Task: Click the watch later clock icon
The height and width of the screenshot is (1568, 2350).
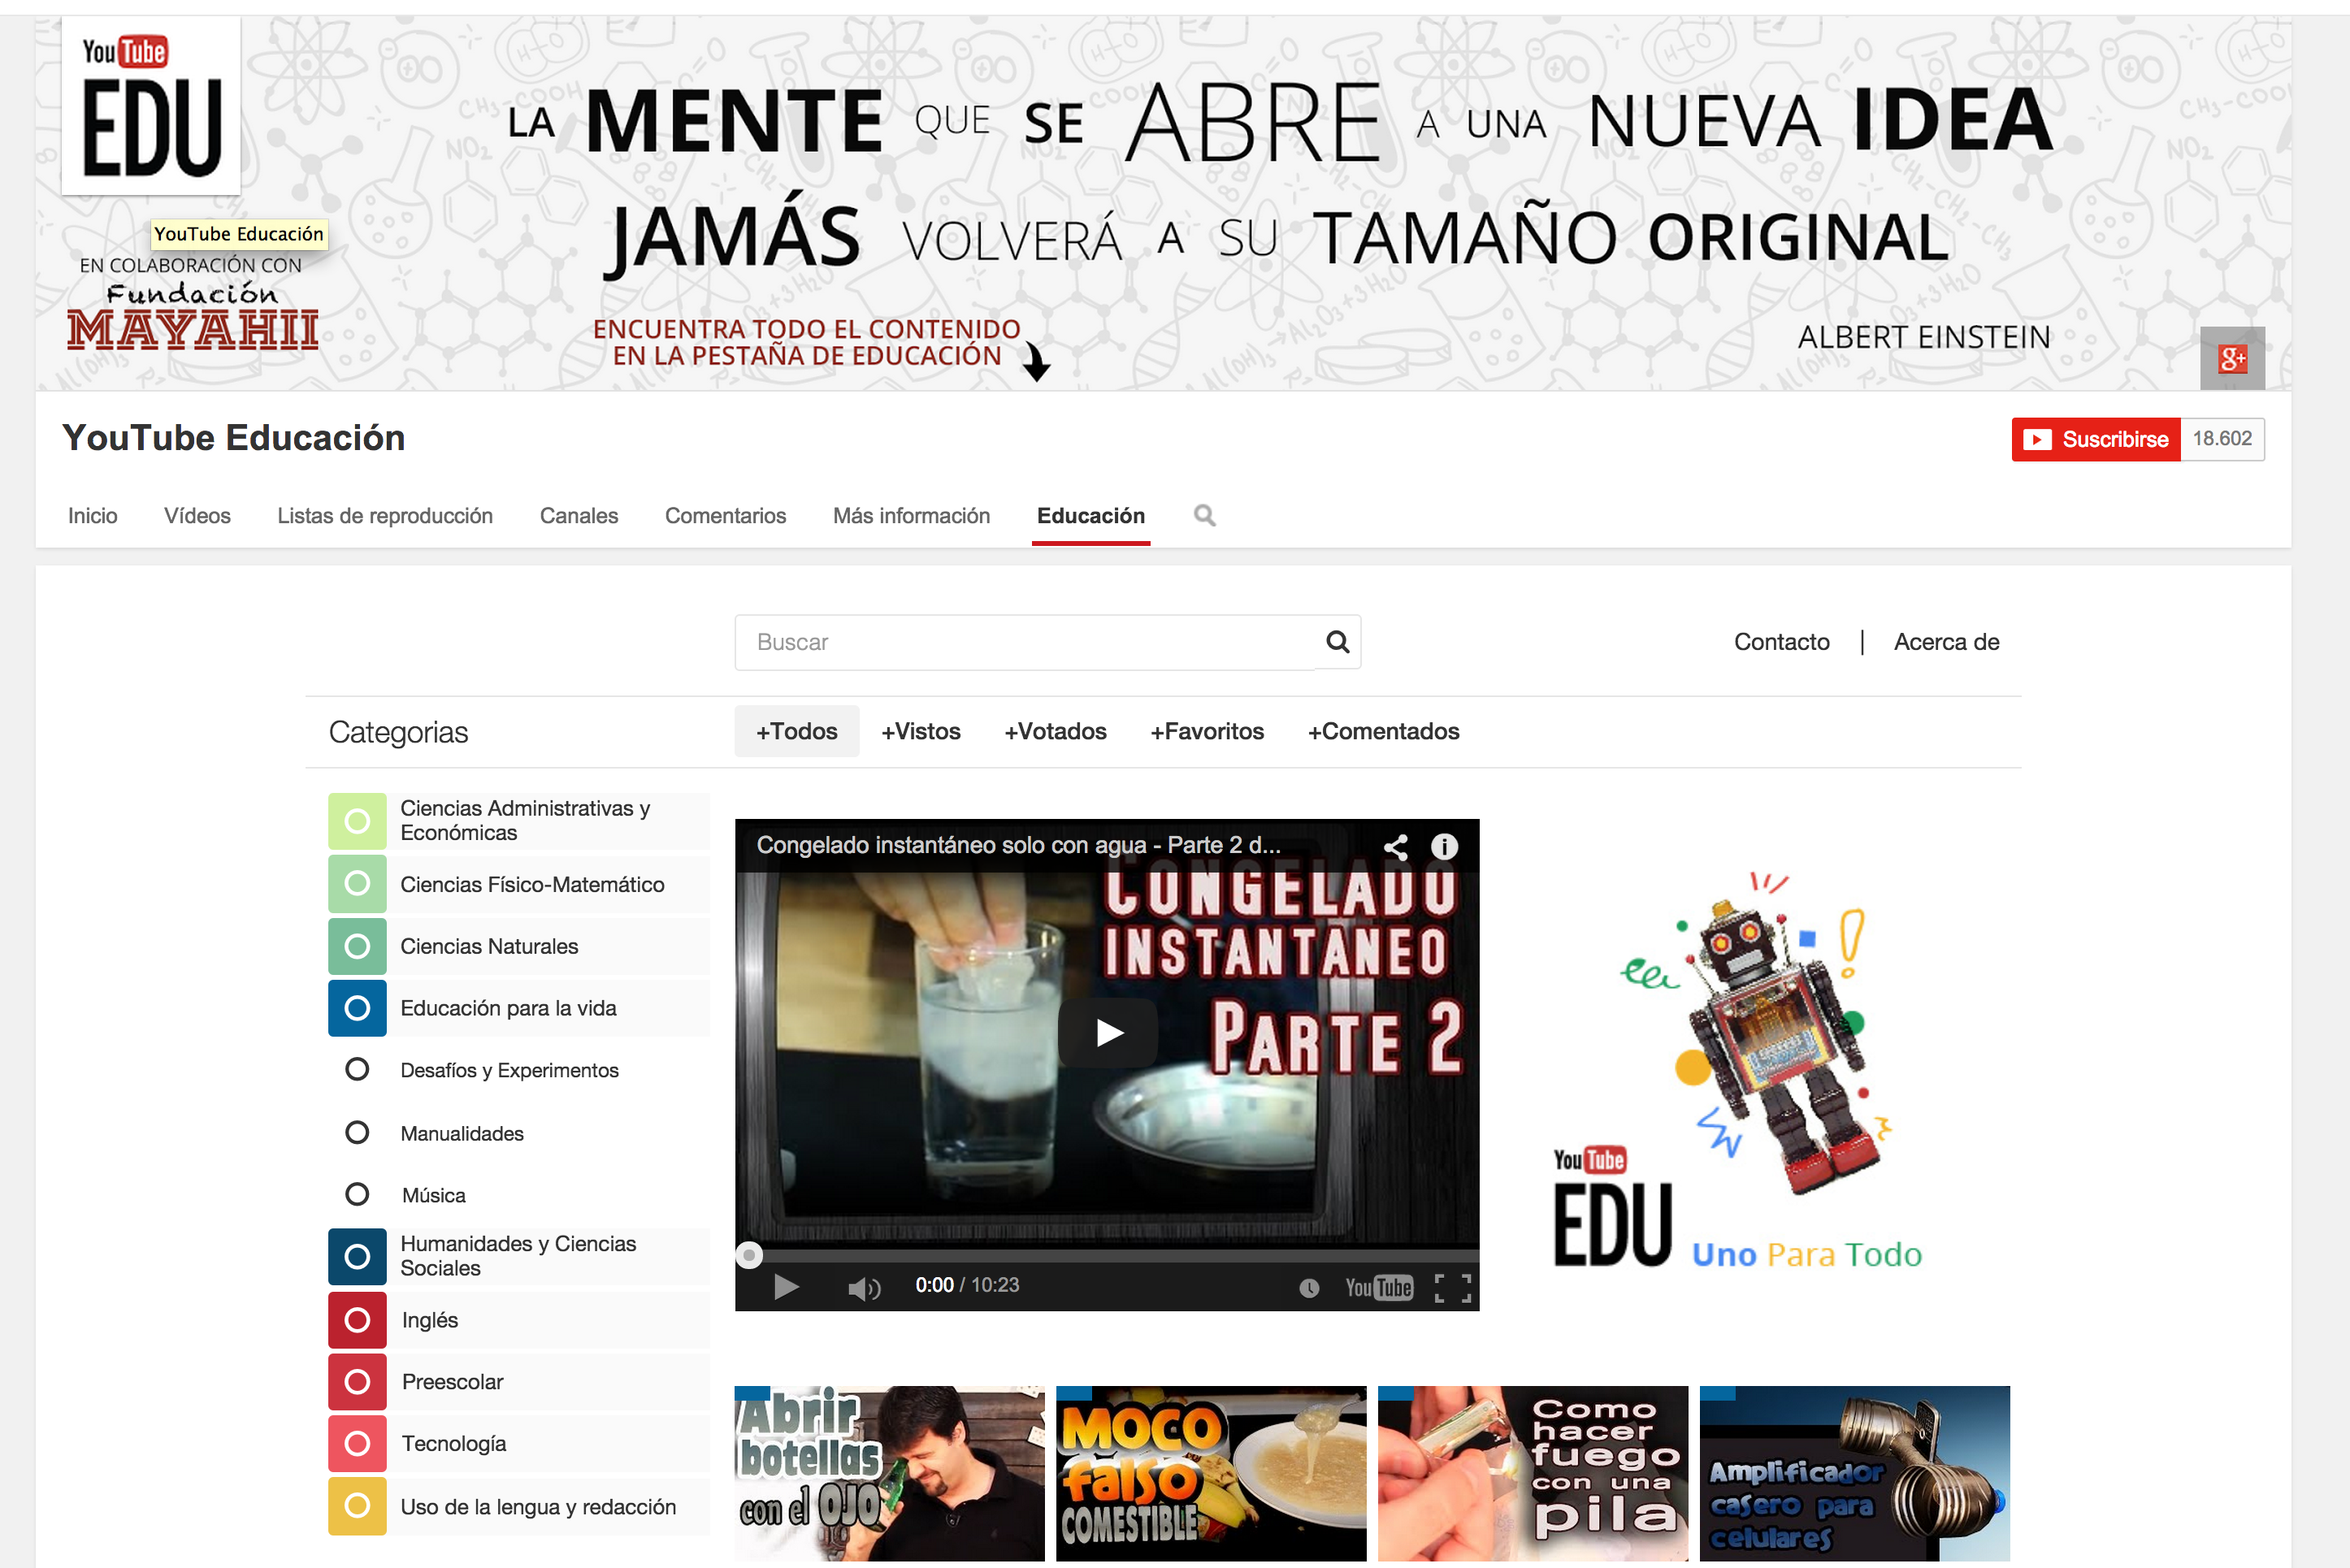Action: pos(1308,1288)
